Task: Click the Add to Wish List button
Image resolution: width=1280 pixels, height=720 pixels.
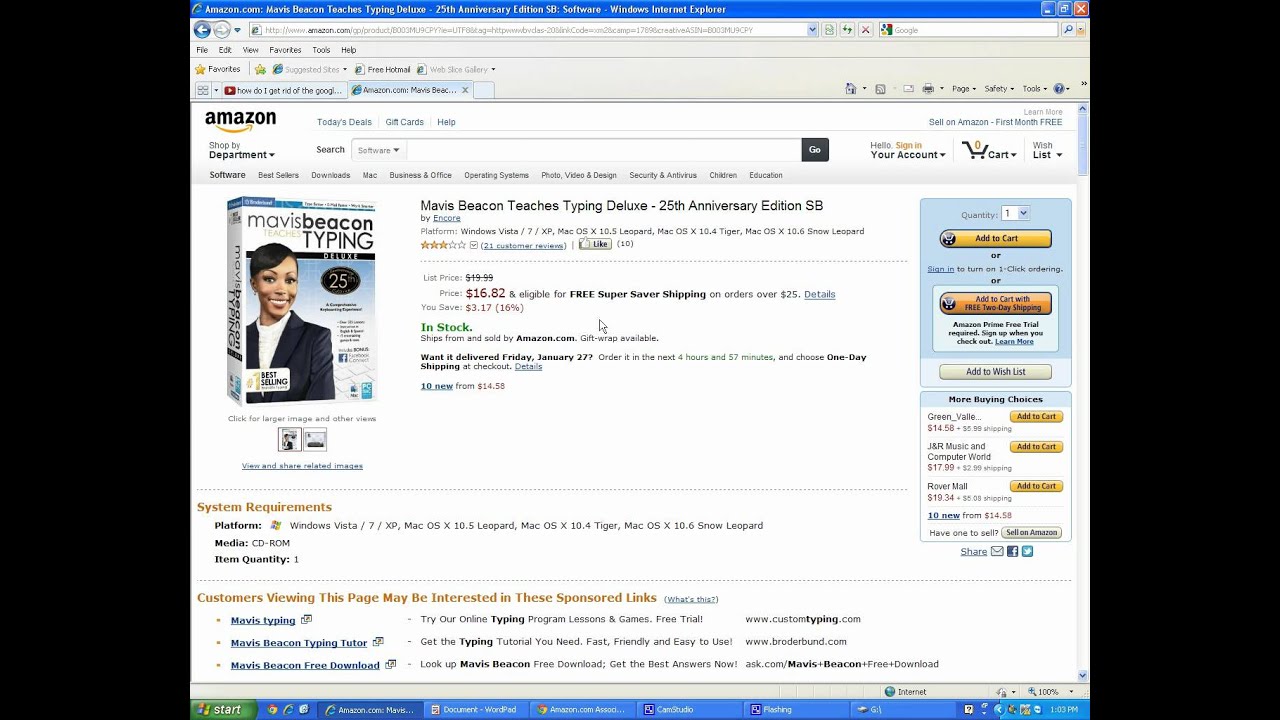Action: tap(995, 372)
